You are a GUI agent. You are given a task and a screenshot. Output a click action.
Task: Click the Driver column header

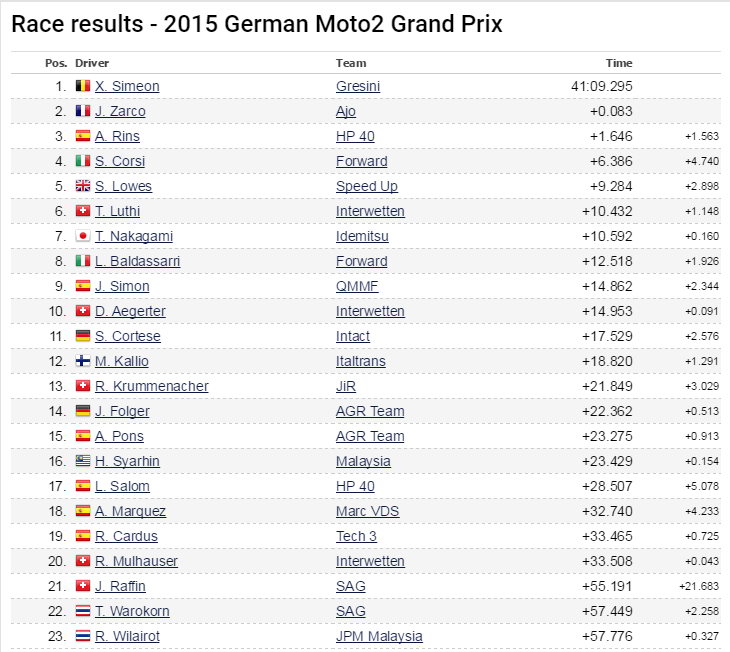click(92, 63)
